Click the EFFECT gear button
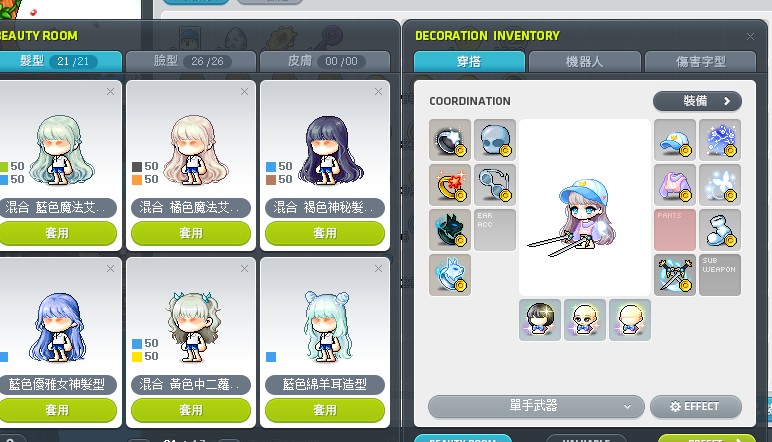The width and height of the screenshot is (772, 442). coord(695,407)
